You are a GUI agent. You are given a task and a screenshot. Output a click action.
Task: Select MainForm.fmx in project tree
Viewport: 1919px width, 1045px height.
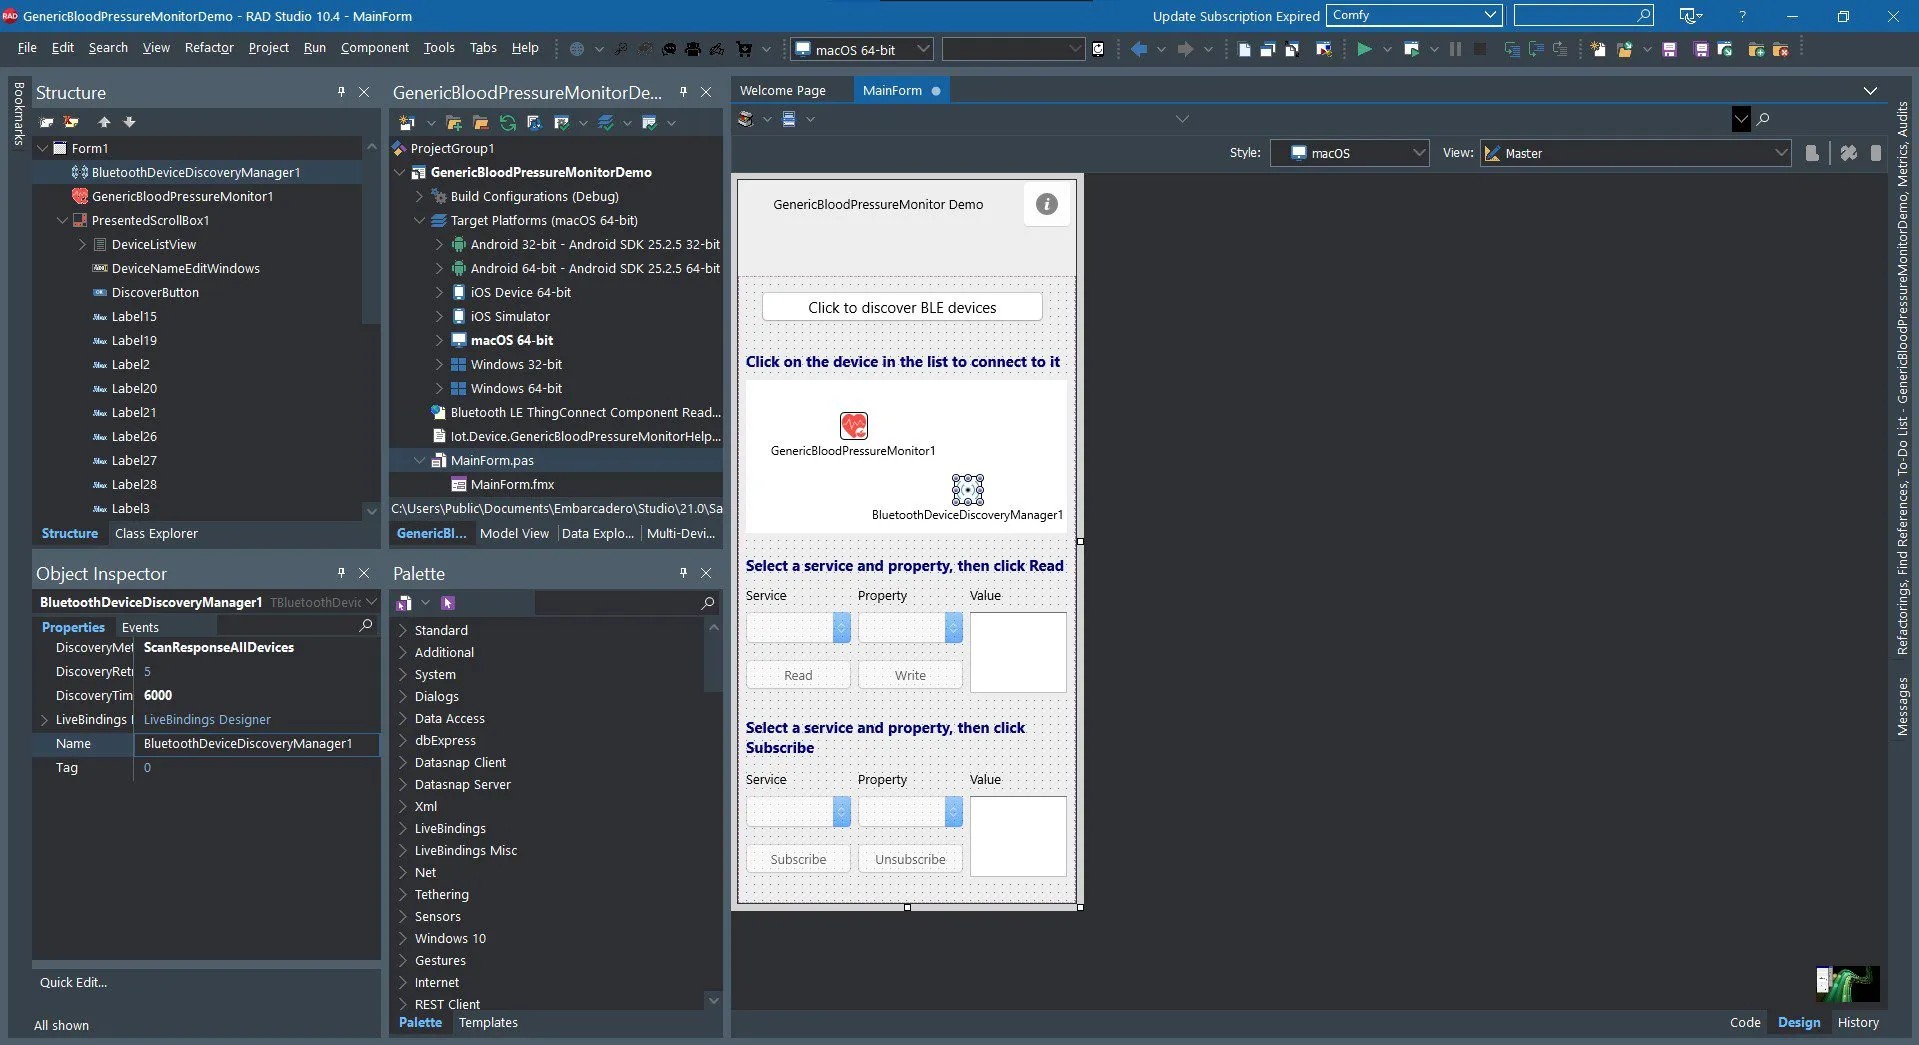pyautogui.click(x=512, y=484)
